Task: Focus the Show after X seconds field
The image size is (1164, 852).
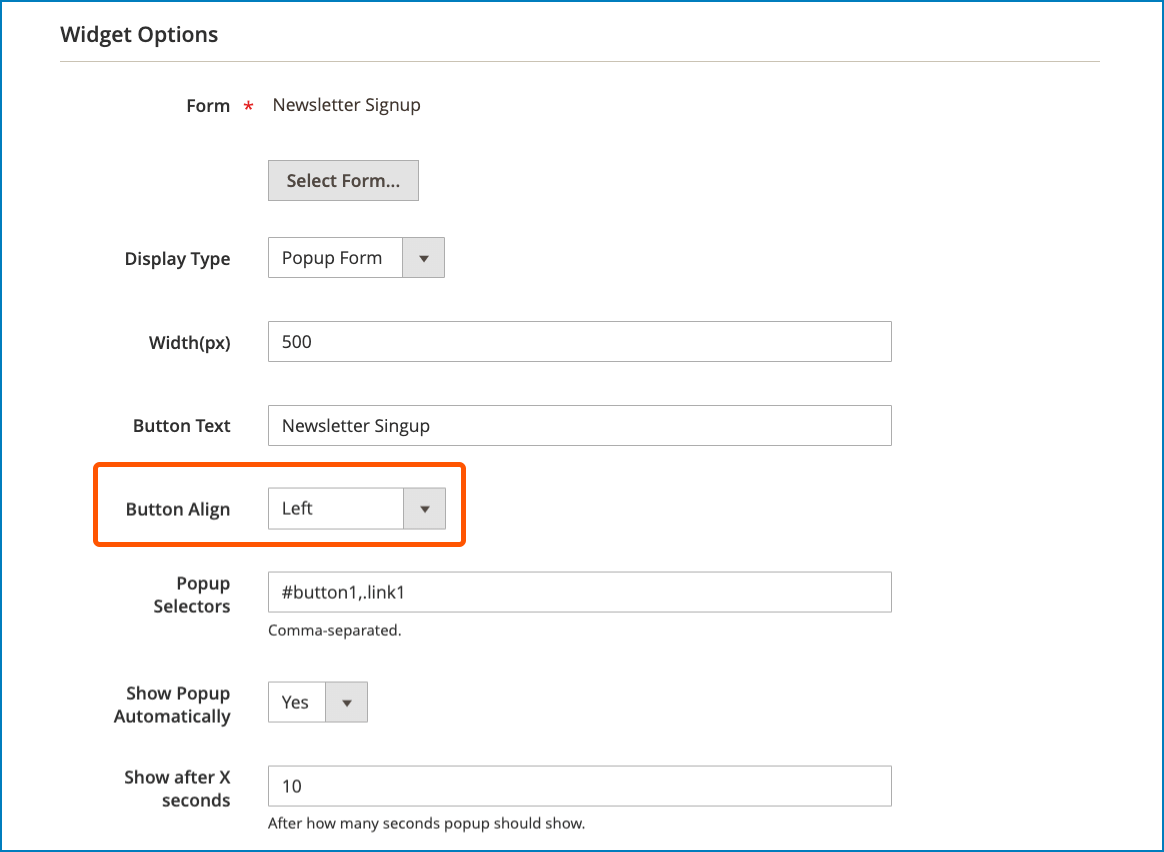Action: pos(580,786)
